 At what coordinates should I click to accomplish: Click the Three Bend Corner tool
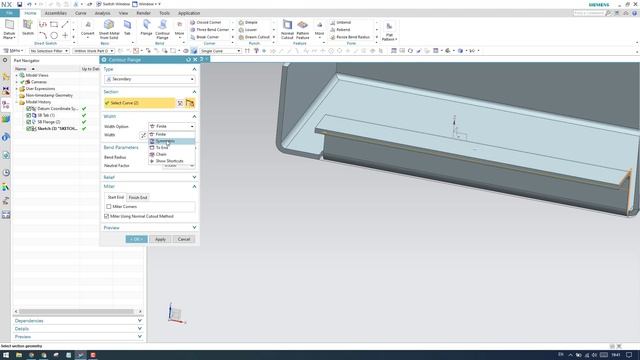point(209,30)
